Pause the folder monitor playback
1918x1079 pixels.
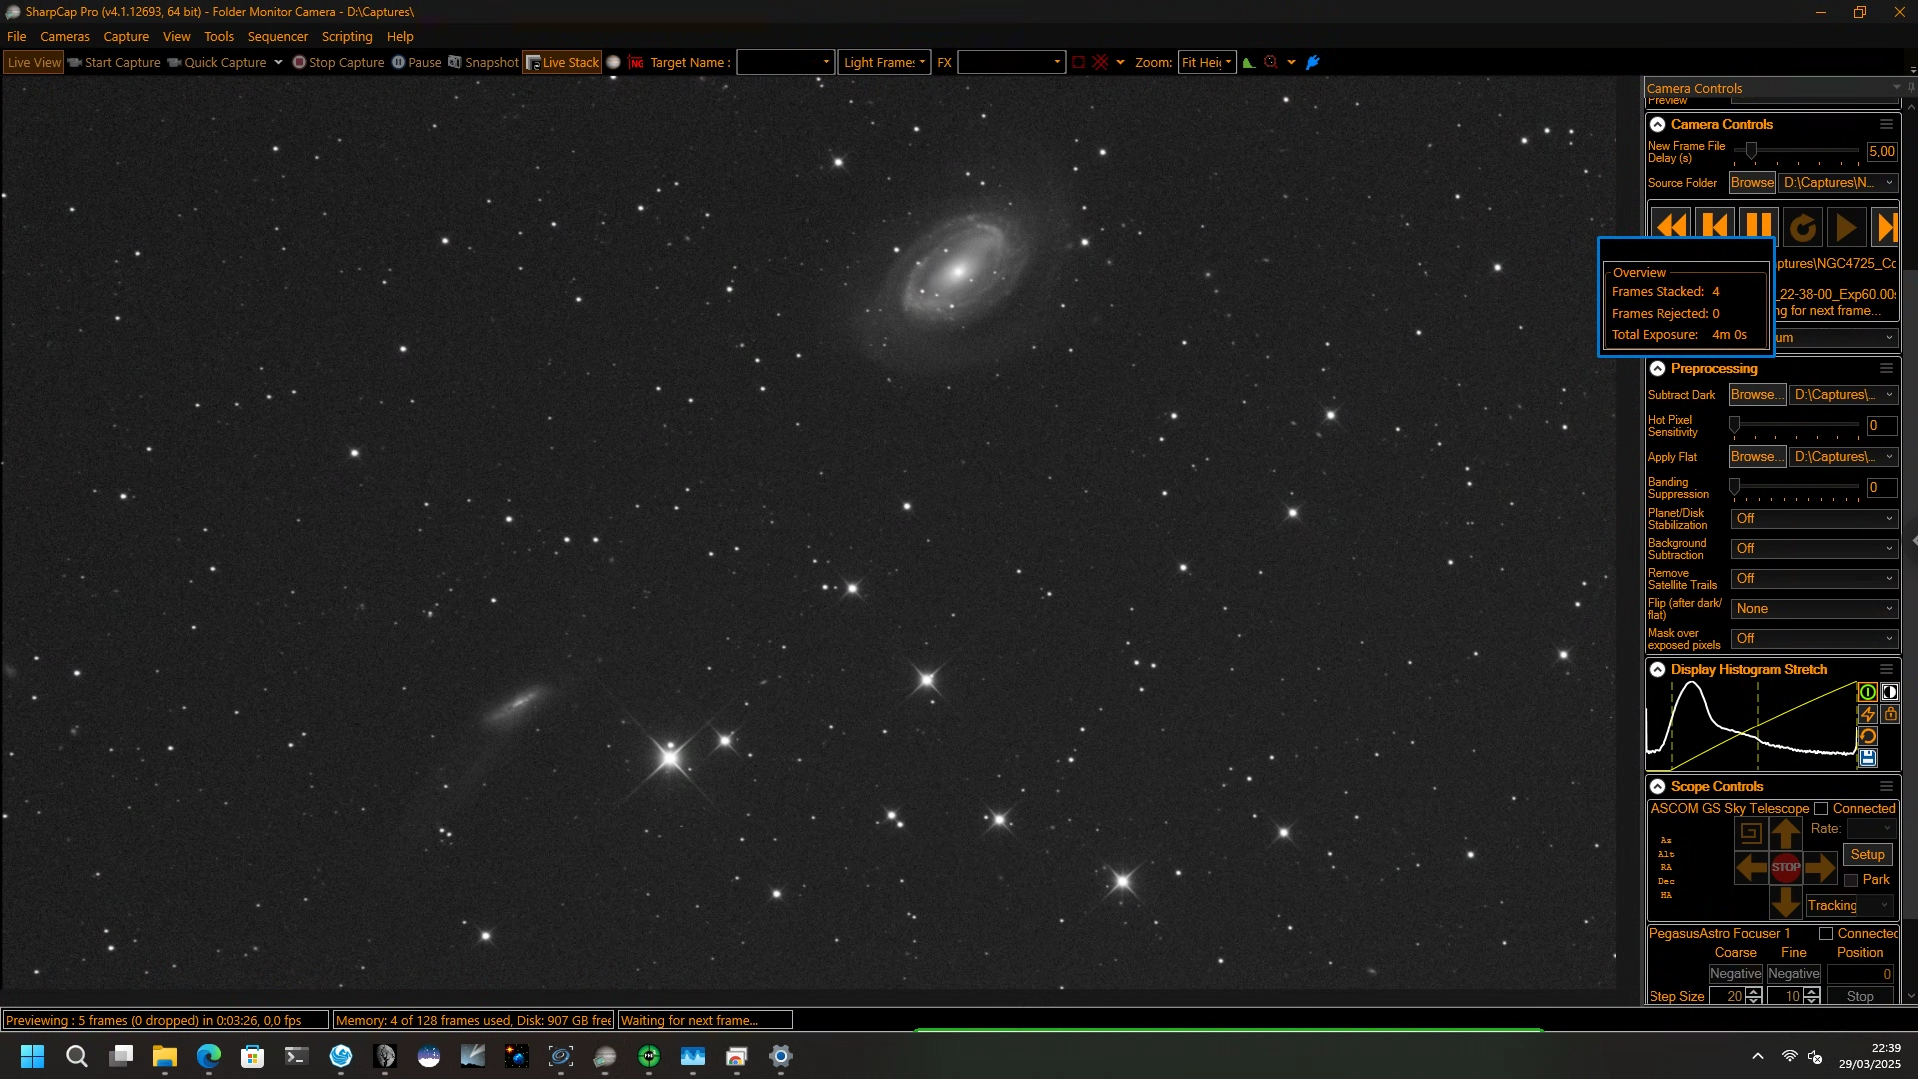1758,227
